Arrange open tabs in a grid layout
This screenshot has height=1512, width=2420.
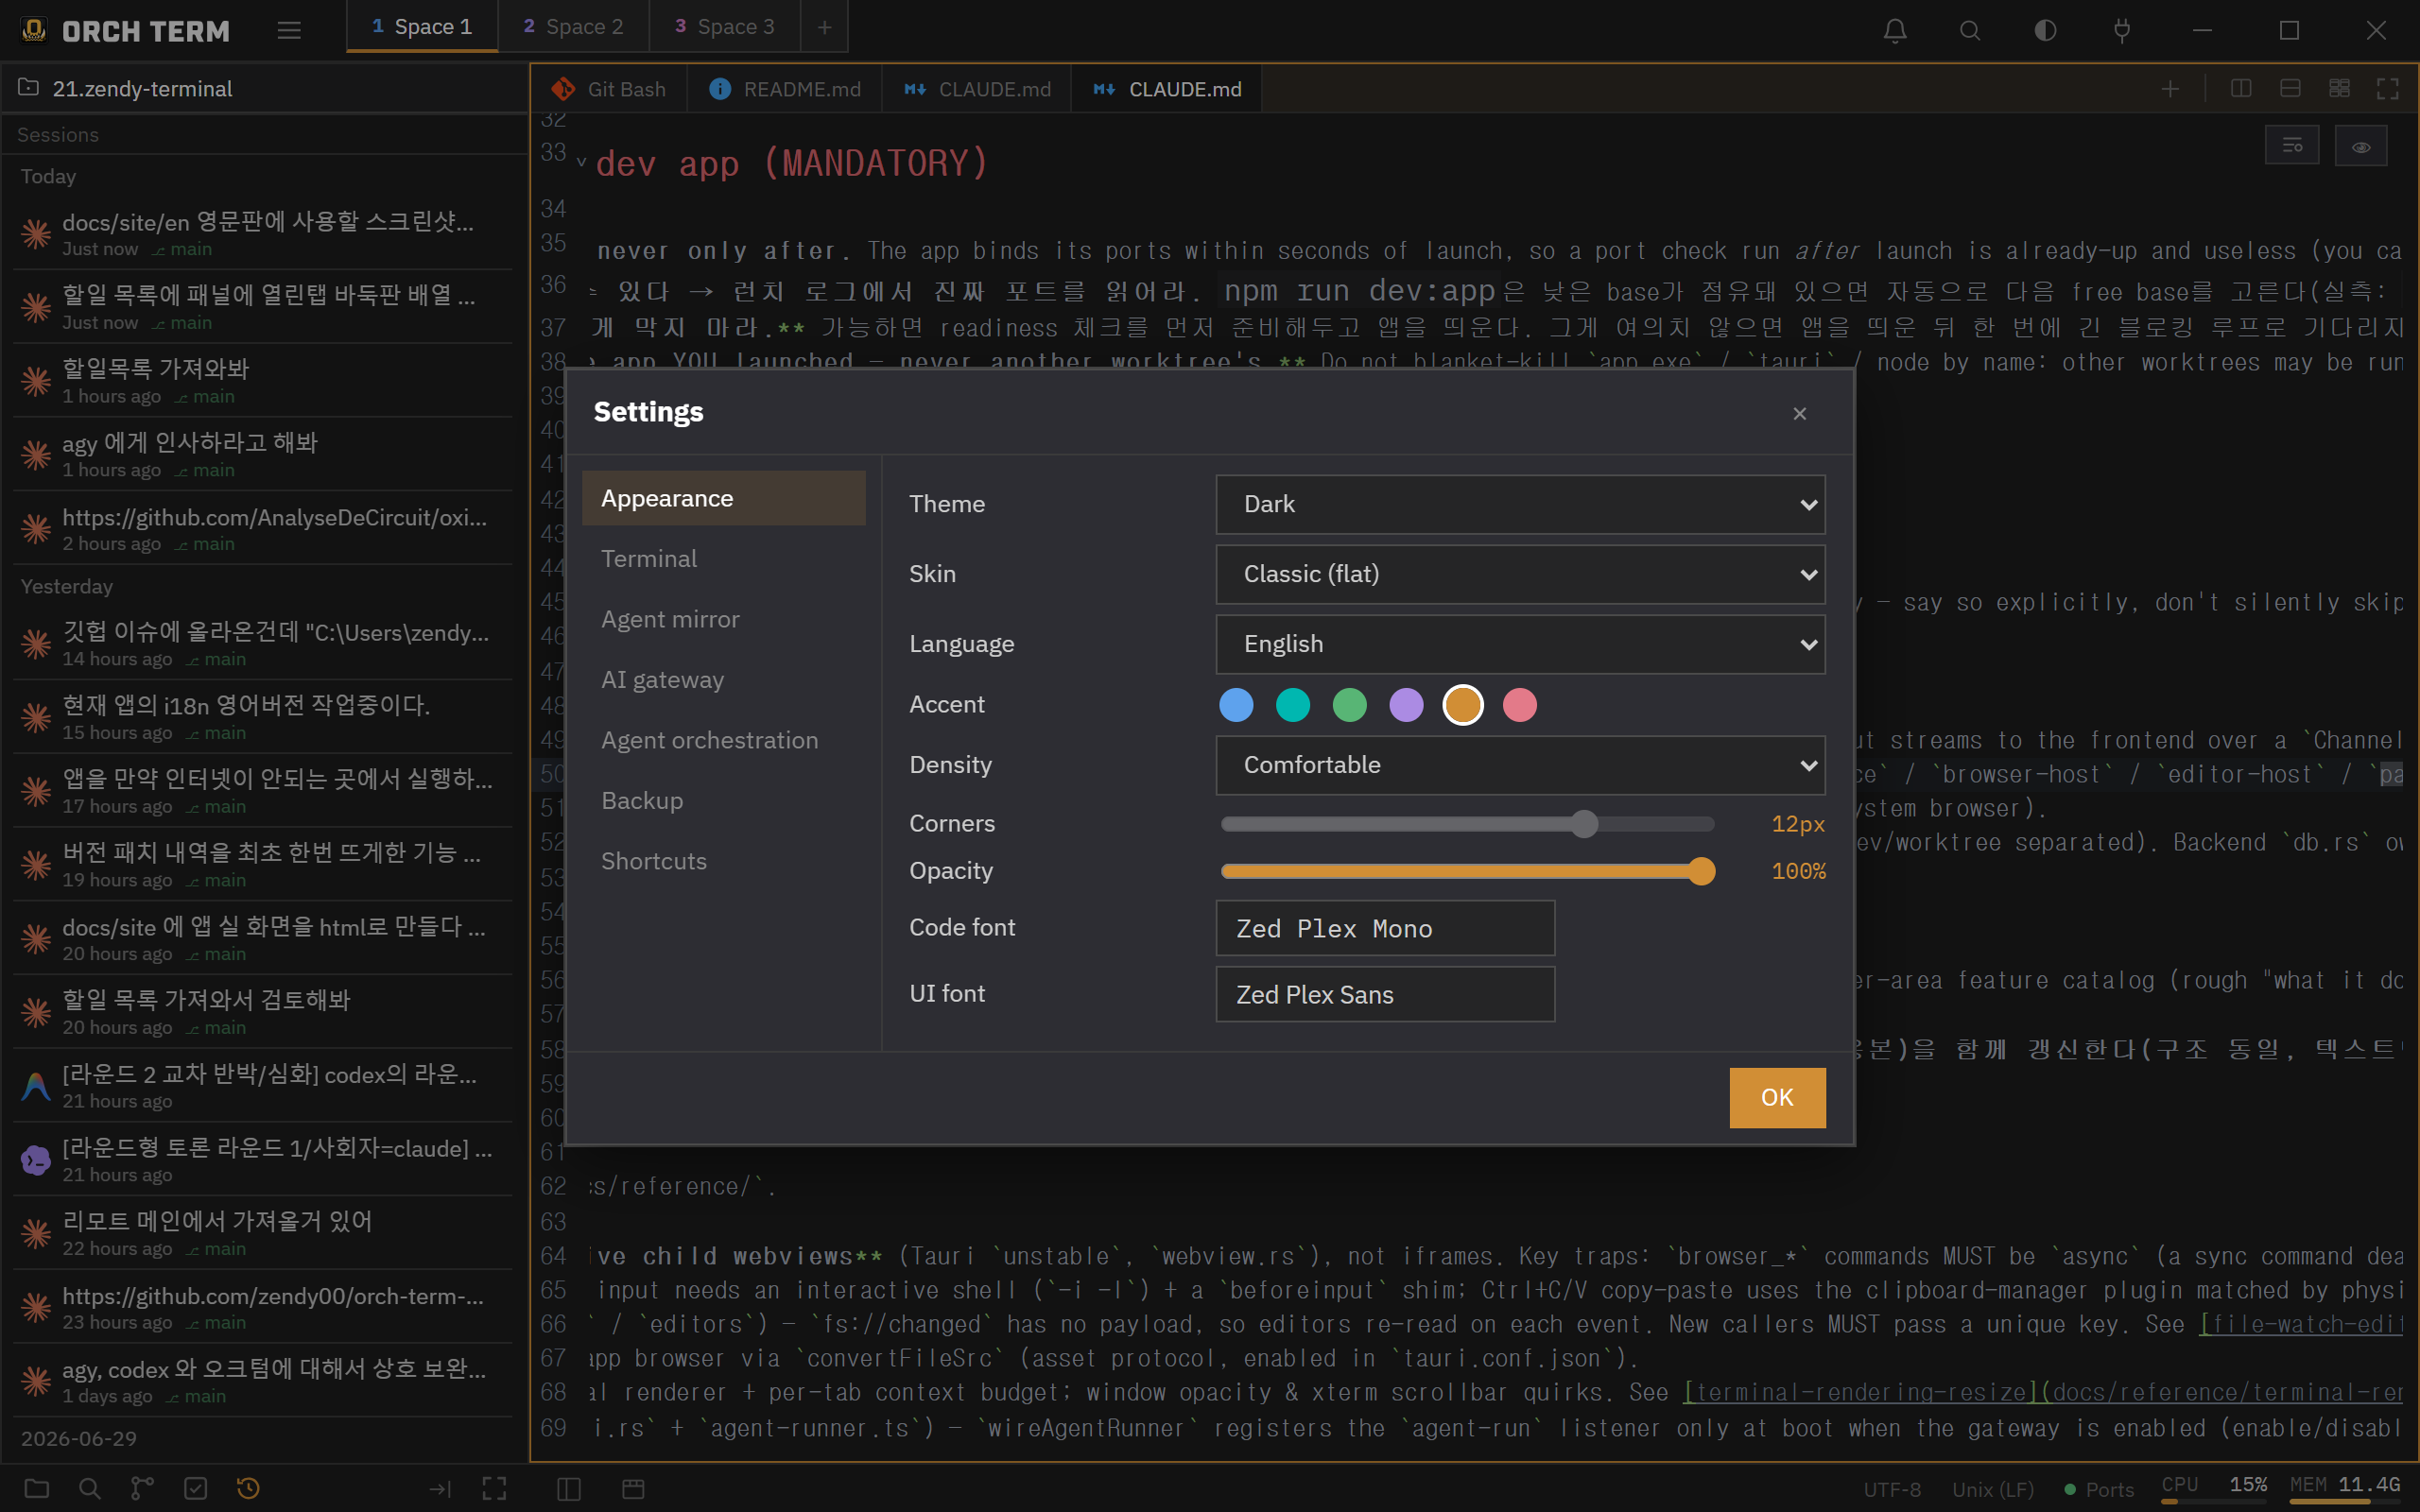(x=2339, y=89)
